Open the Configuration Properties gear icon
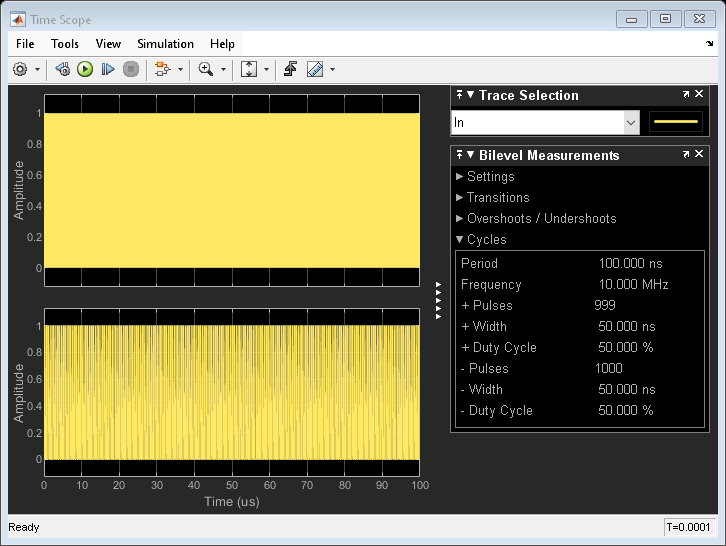 click(20, 69)
